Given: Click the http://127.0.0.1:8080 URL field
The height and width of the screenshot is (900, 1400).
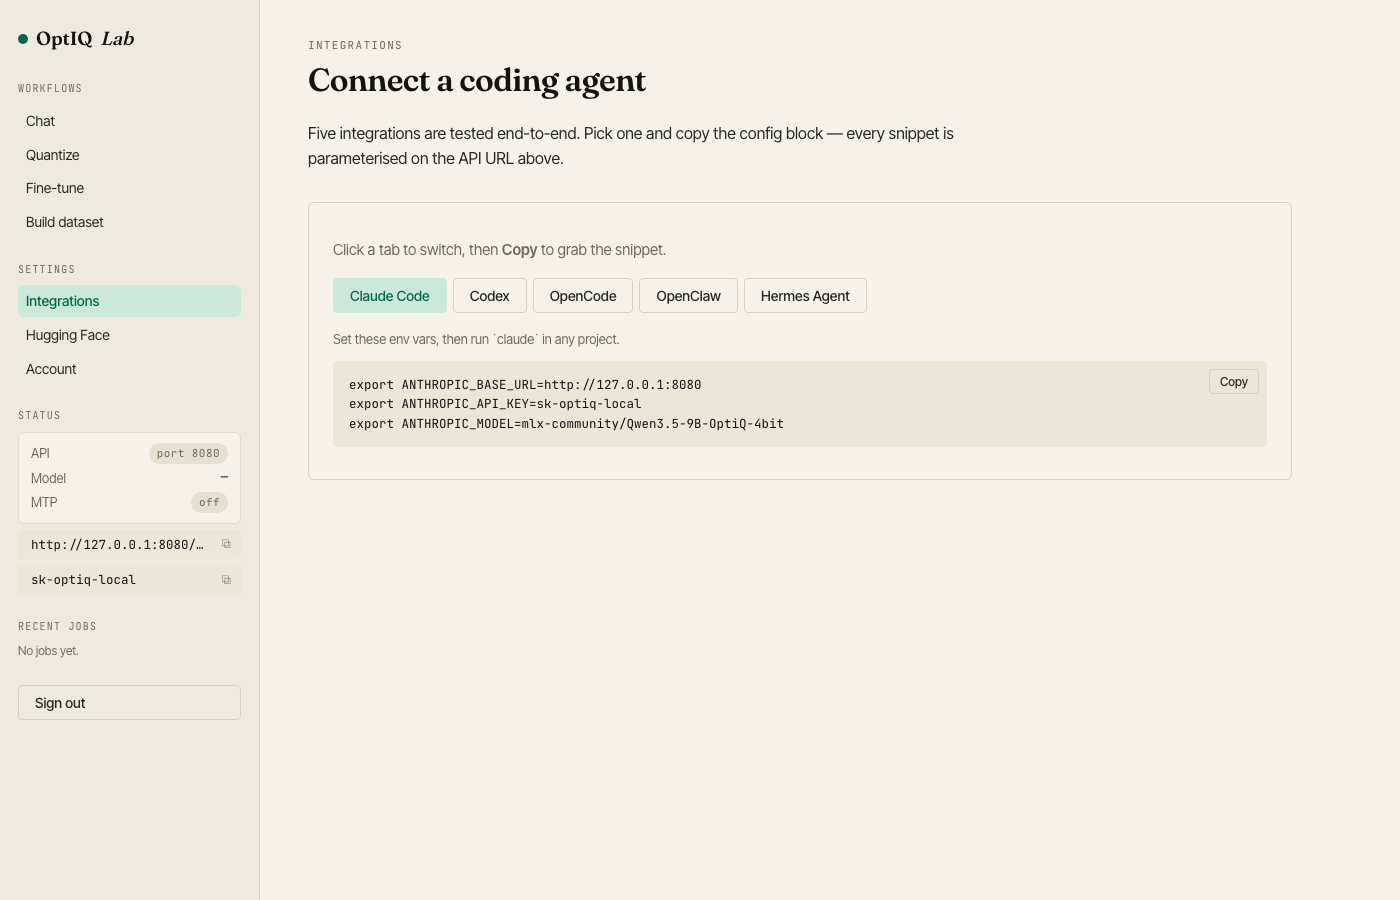Looking at the screenshot, I should click(x=129, y=545).
